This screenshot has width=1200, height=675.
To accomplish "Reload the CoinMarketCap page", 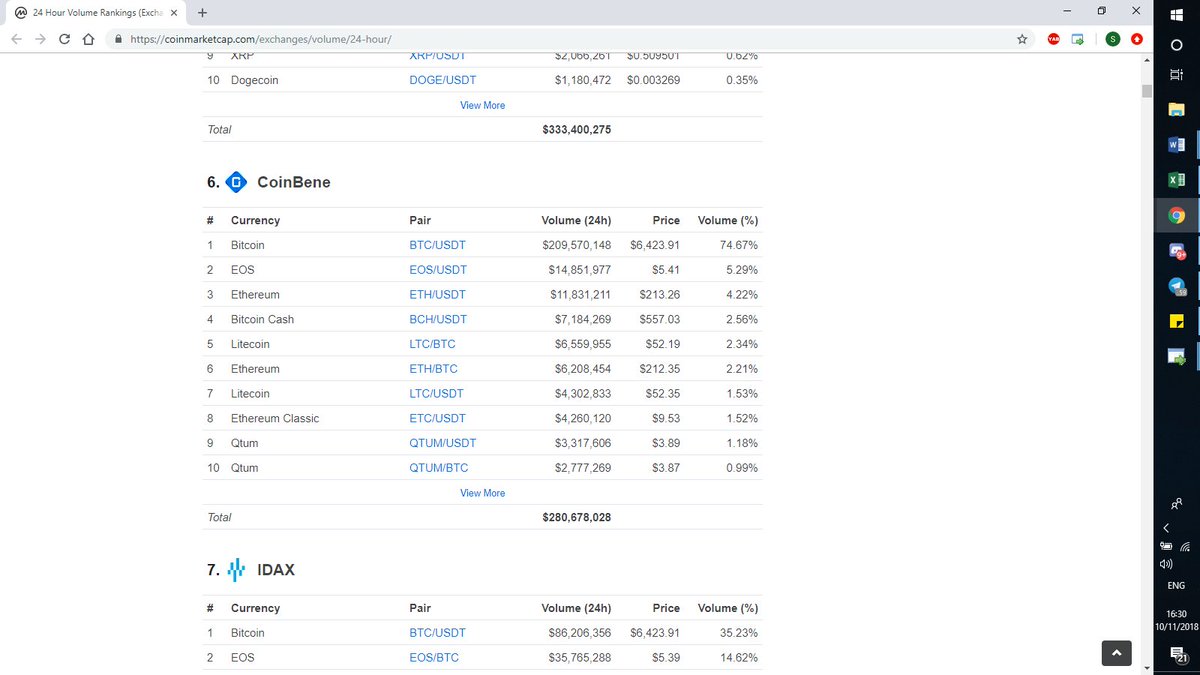I will pos(65,39).
